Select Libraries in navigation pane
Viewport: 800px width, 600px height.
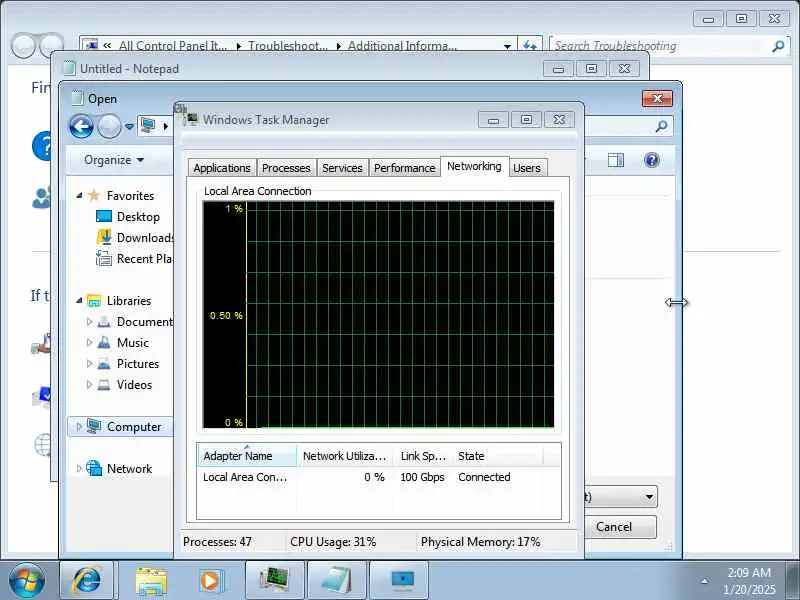[x=129, y=301]
